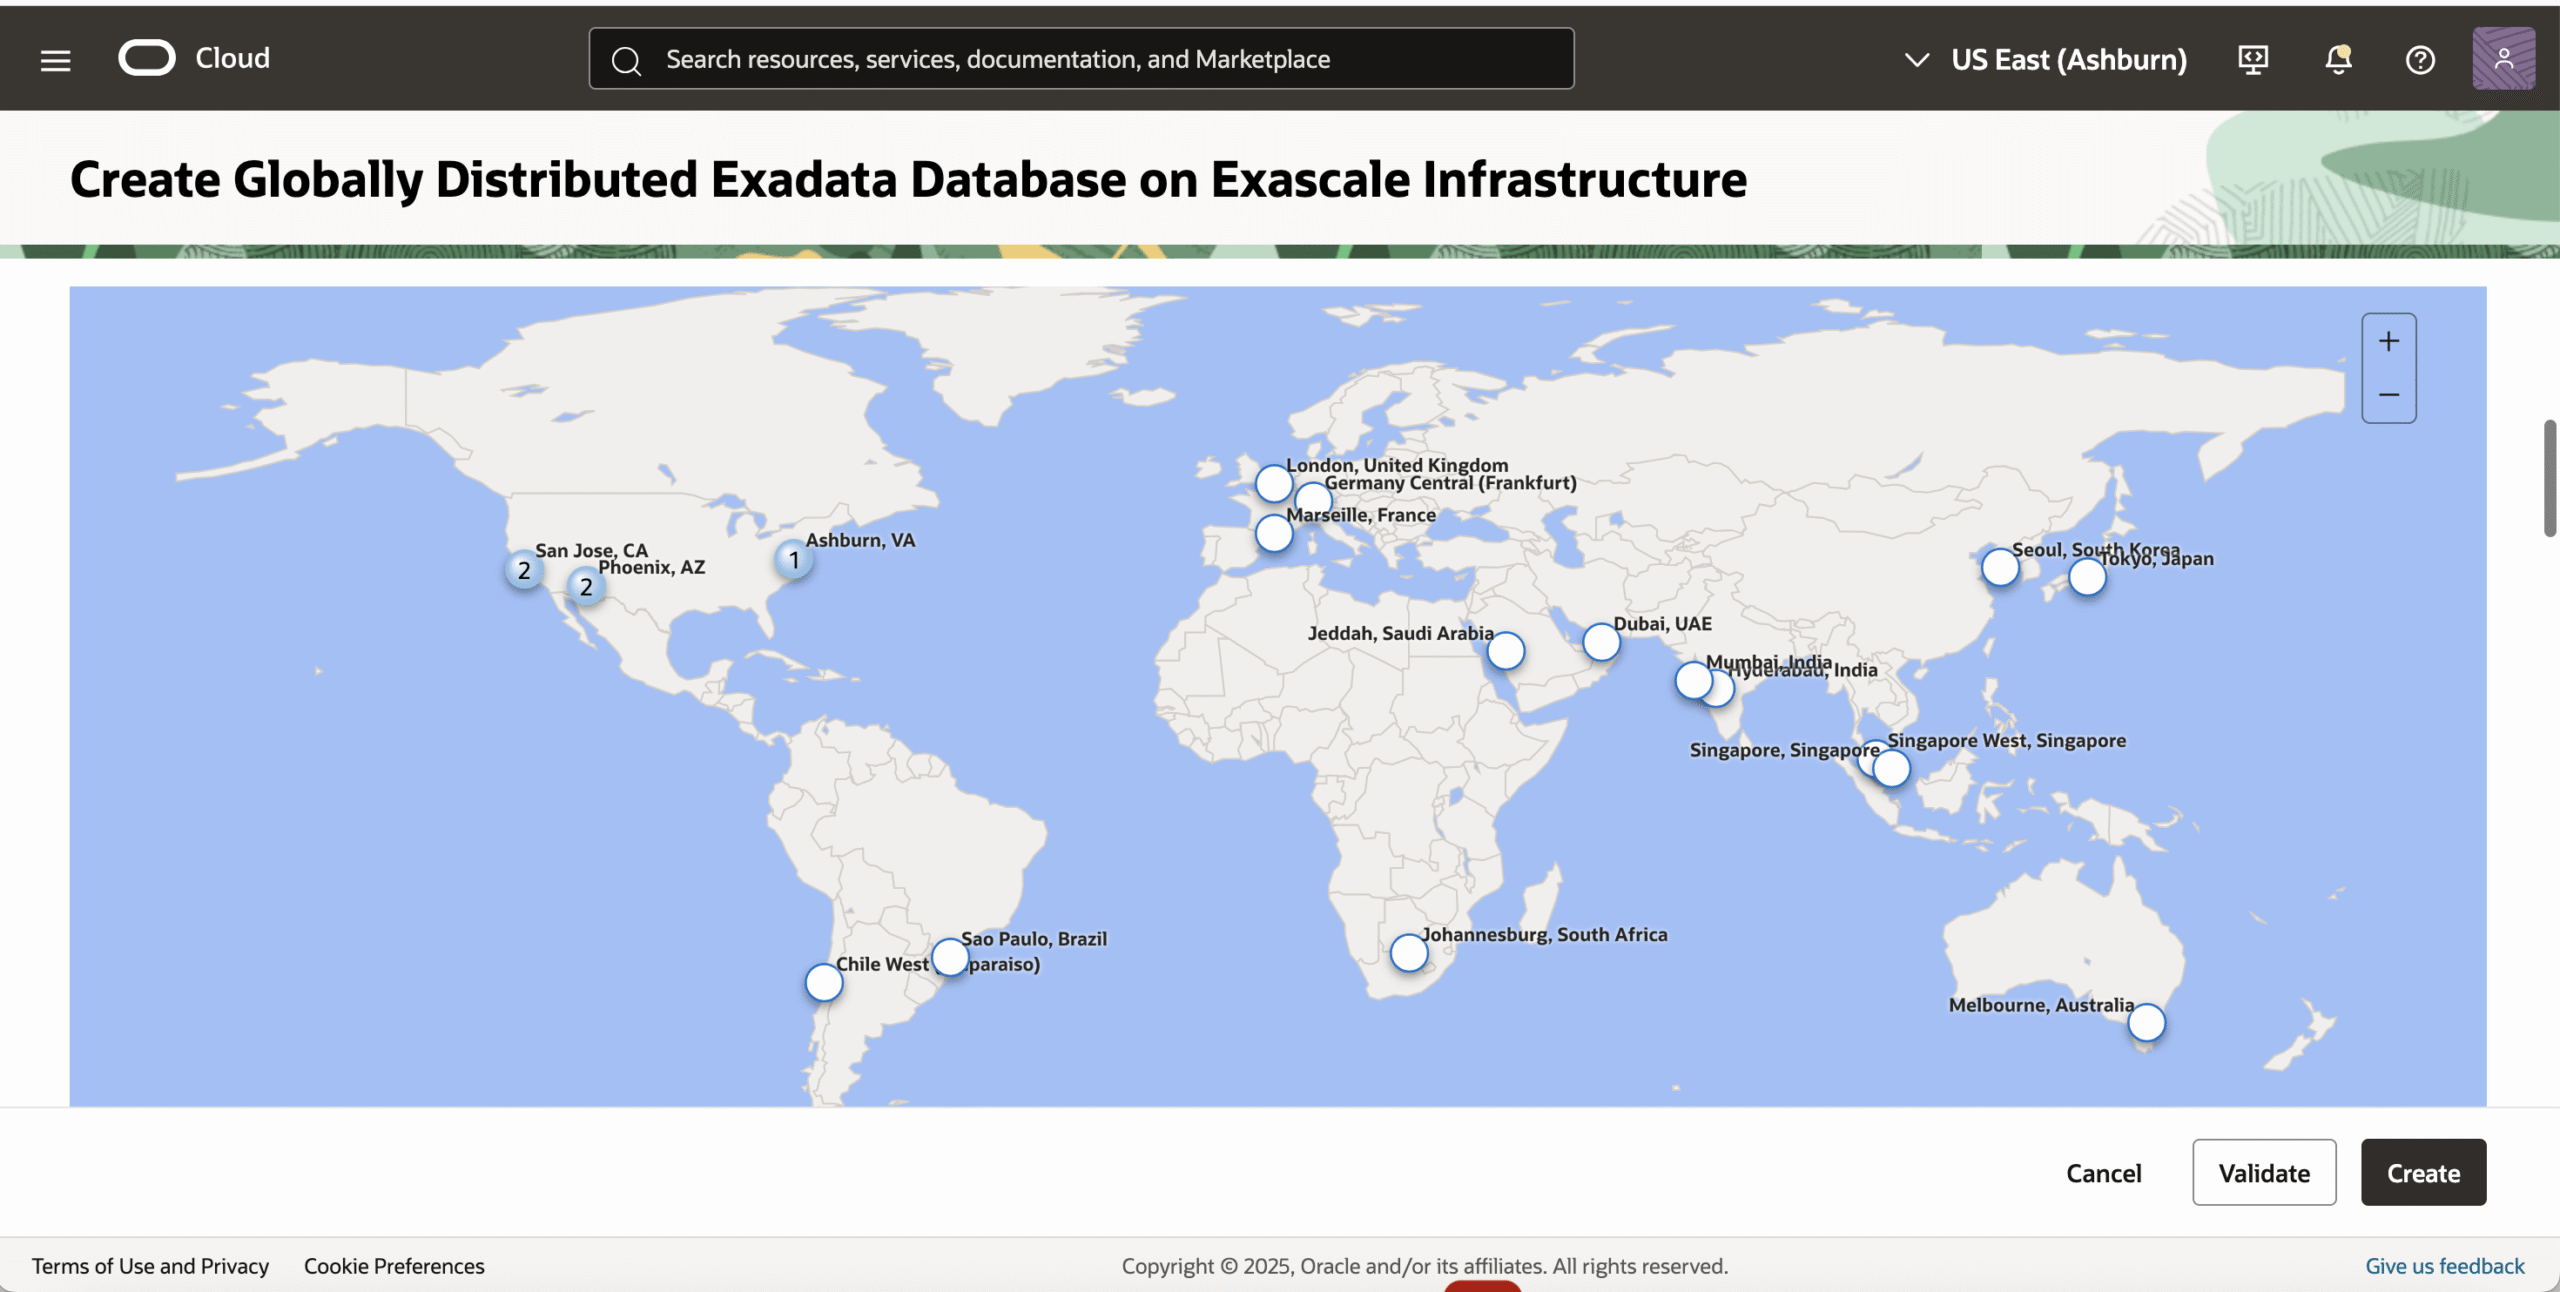Image resolution: width=2560 pixels, height=1292 pixels.
Task: Open the user profile avatar menu
Action: point(2503,59)
